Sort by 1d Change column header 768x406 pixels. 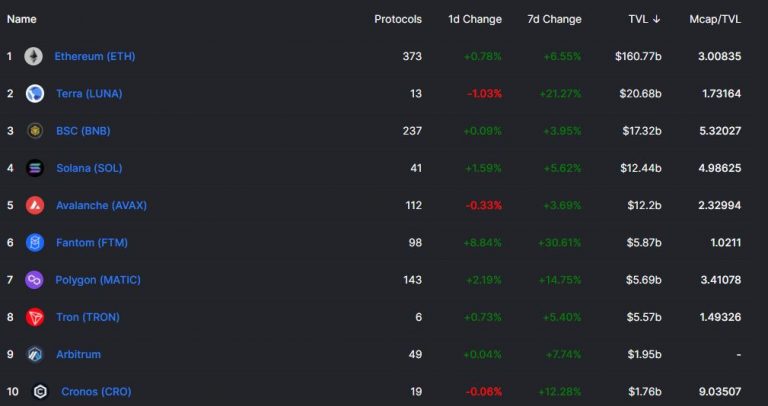coord(474,19)
